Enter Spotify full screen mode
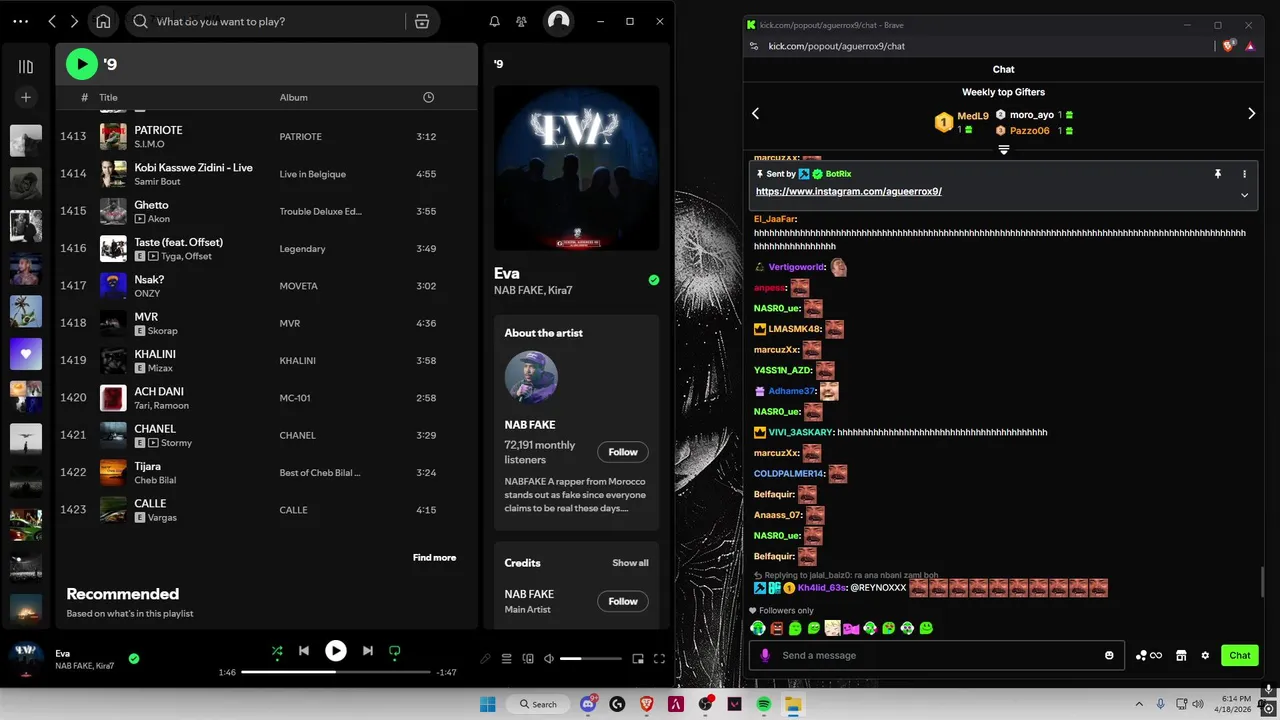Image resolution: width=1280 pixels, height=720 pixels. click(x=659, y=659)
